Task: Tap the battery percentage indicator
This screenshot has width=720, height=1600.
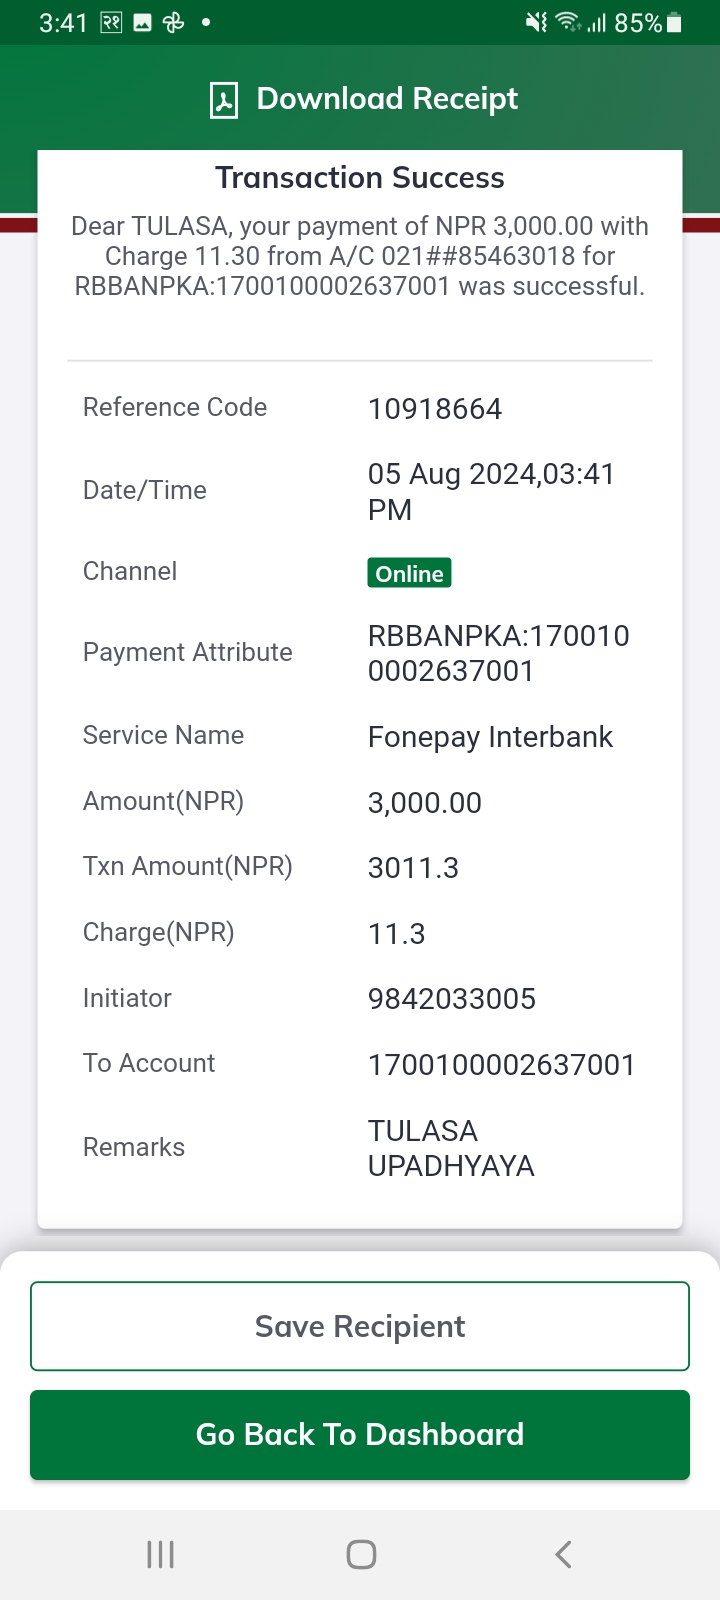Action: tap(648, 22)
